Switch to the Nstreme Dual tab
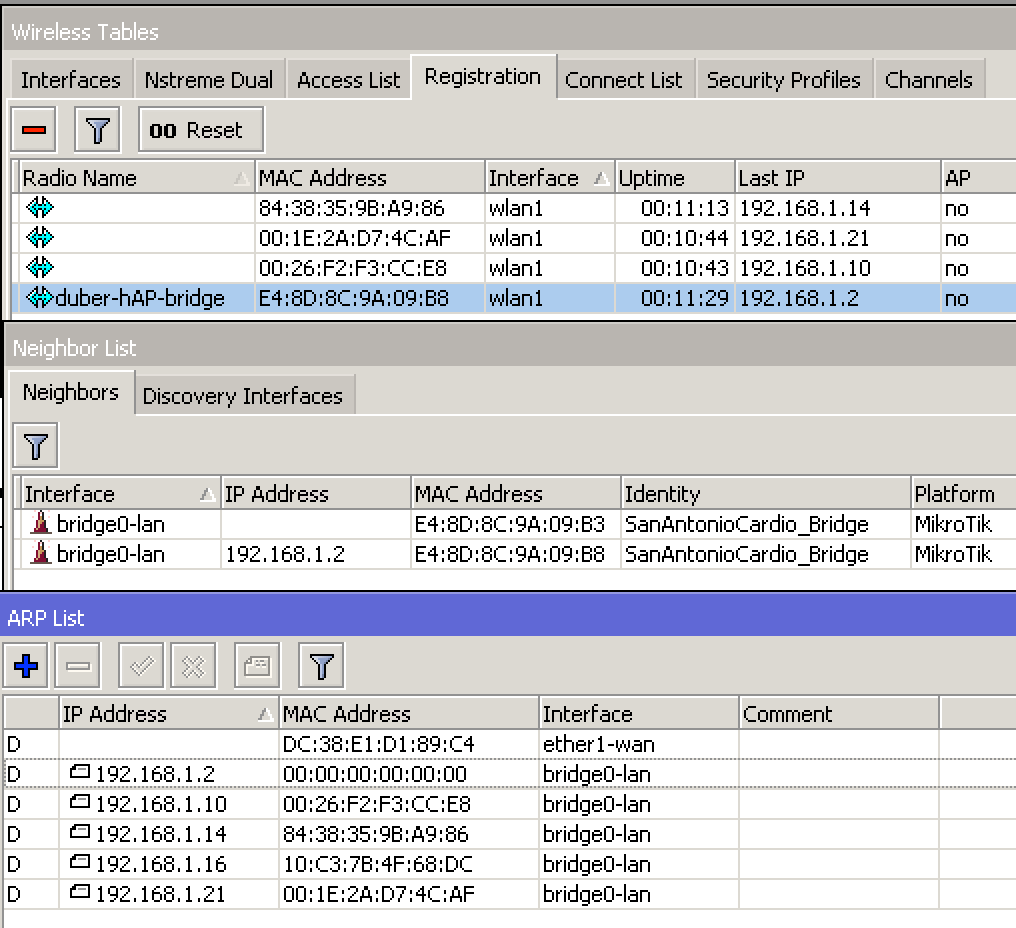Screen dimensions: 1016x928 point(209,80)
